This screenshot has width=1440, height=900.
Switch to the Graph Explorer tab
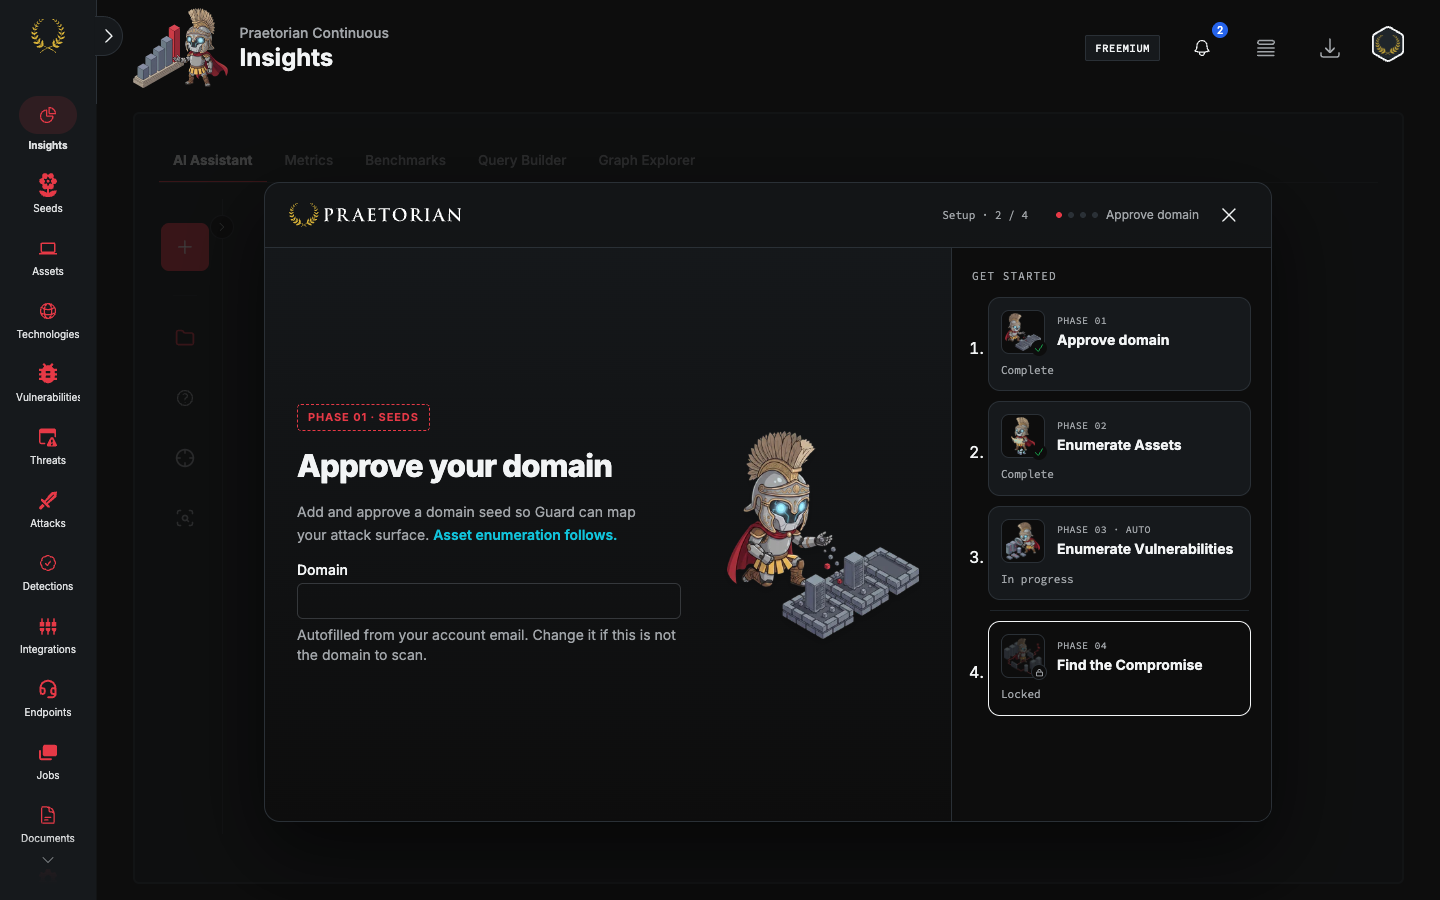pyautogui.click(x=646, y=160)
